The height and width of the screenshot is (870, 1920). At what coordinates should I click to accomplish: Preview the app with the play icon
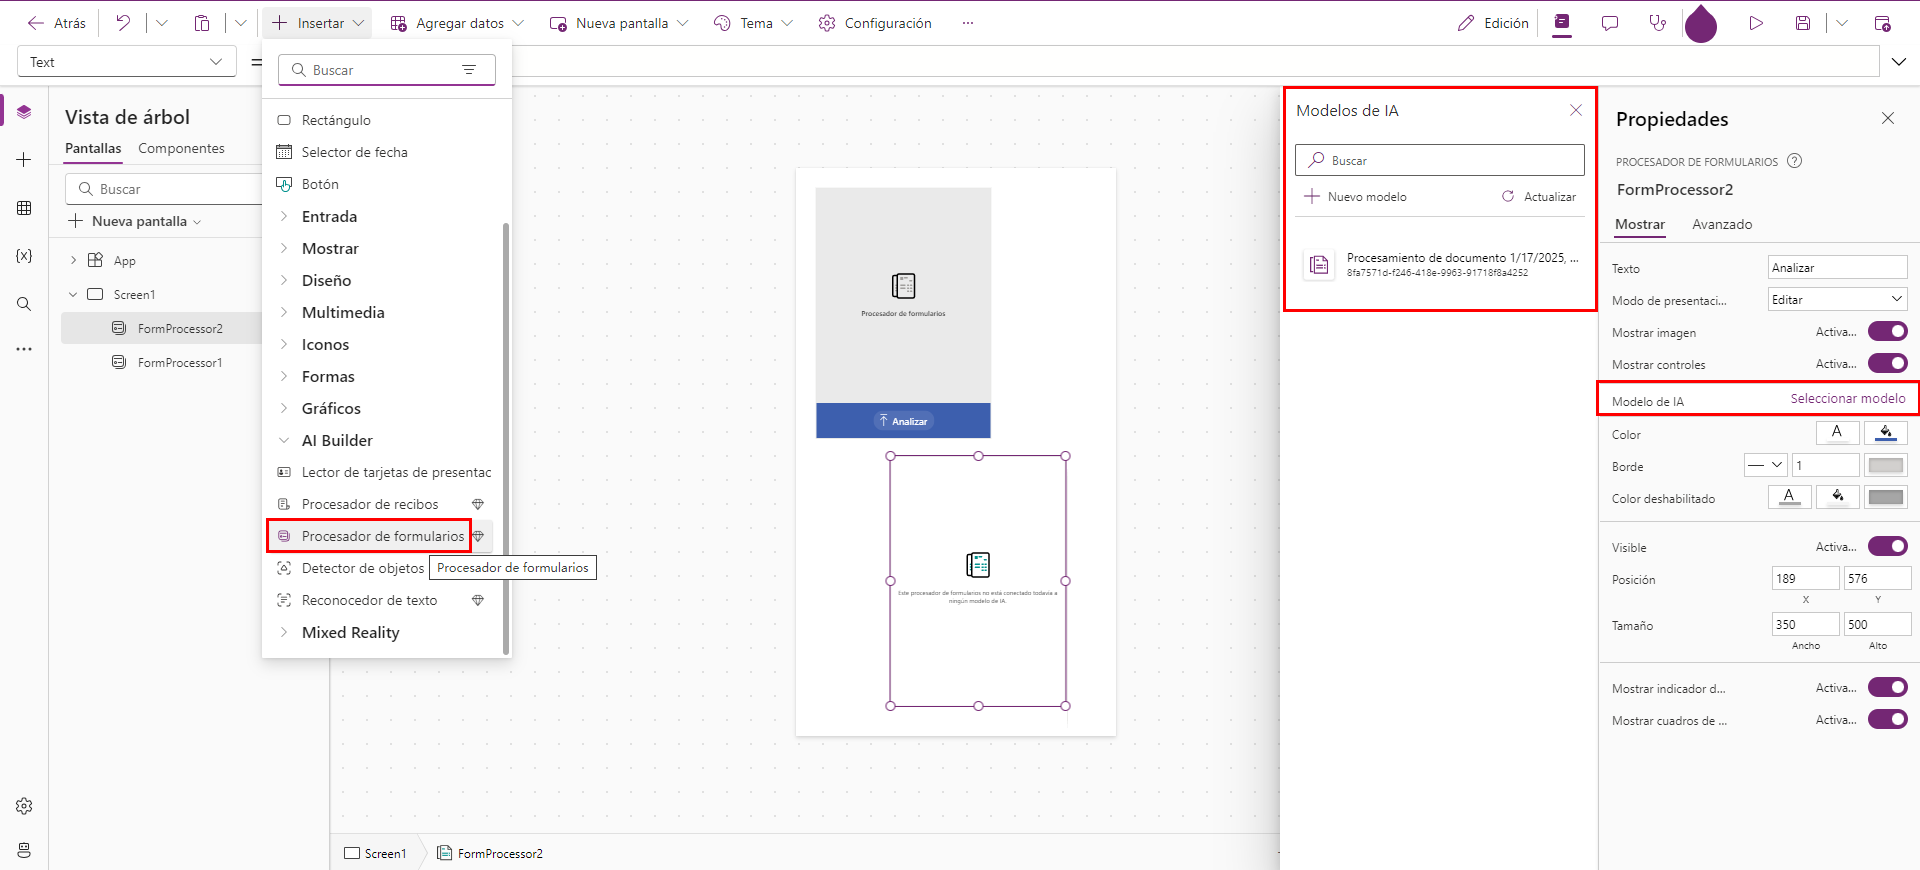[x=1756, y=23]
